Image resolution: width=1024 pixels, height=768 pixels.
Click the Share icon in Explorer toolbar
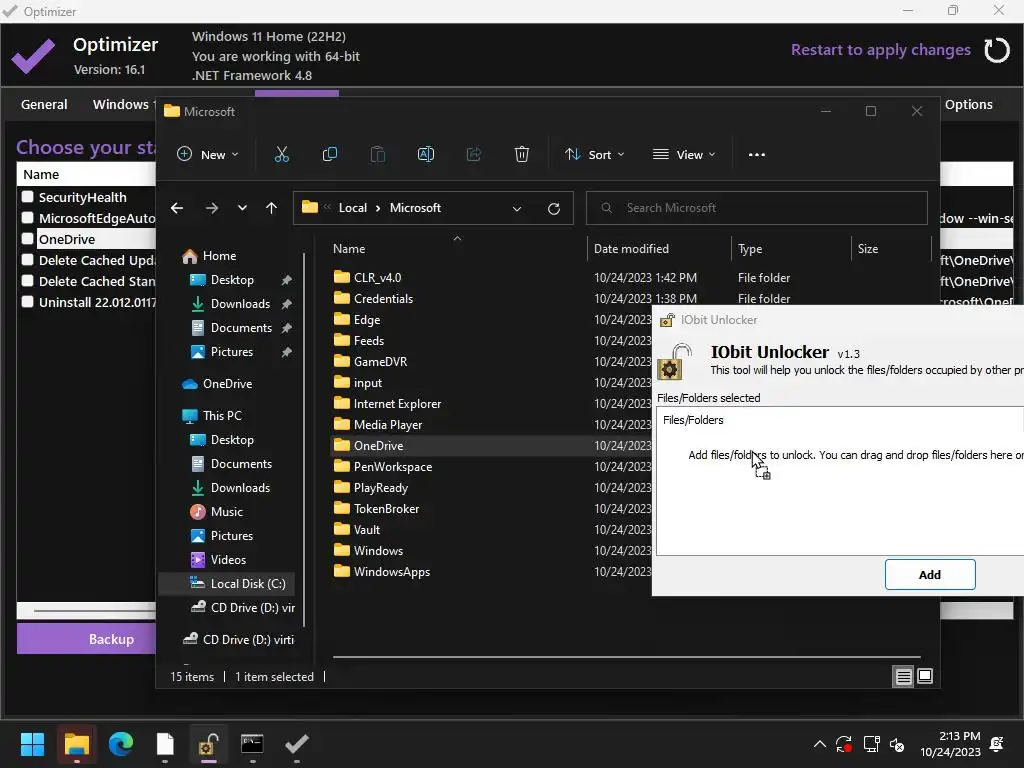point(473,155)
